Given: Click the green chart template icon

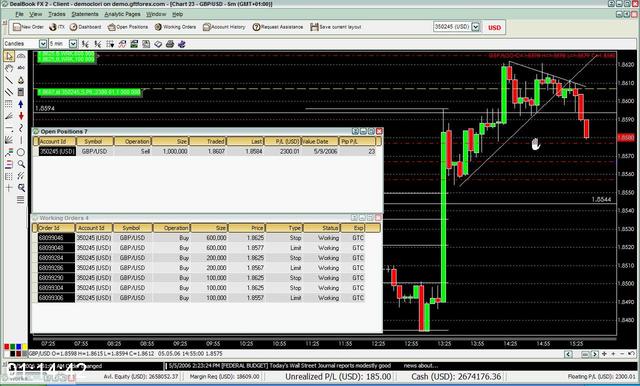Looking at the screenshot, I should pyautogui.click(x=134, y=44).
